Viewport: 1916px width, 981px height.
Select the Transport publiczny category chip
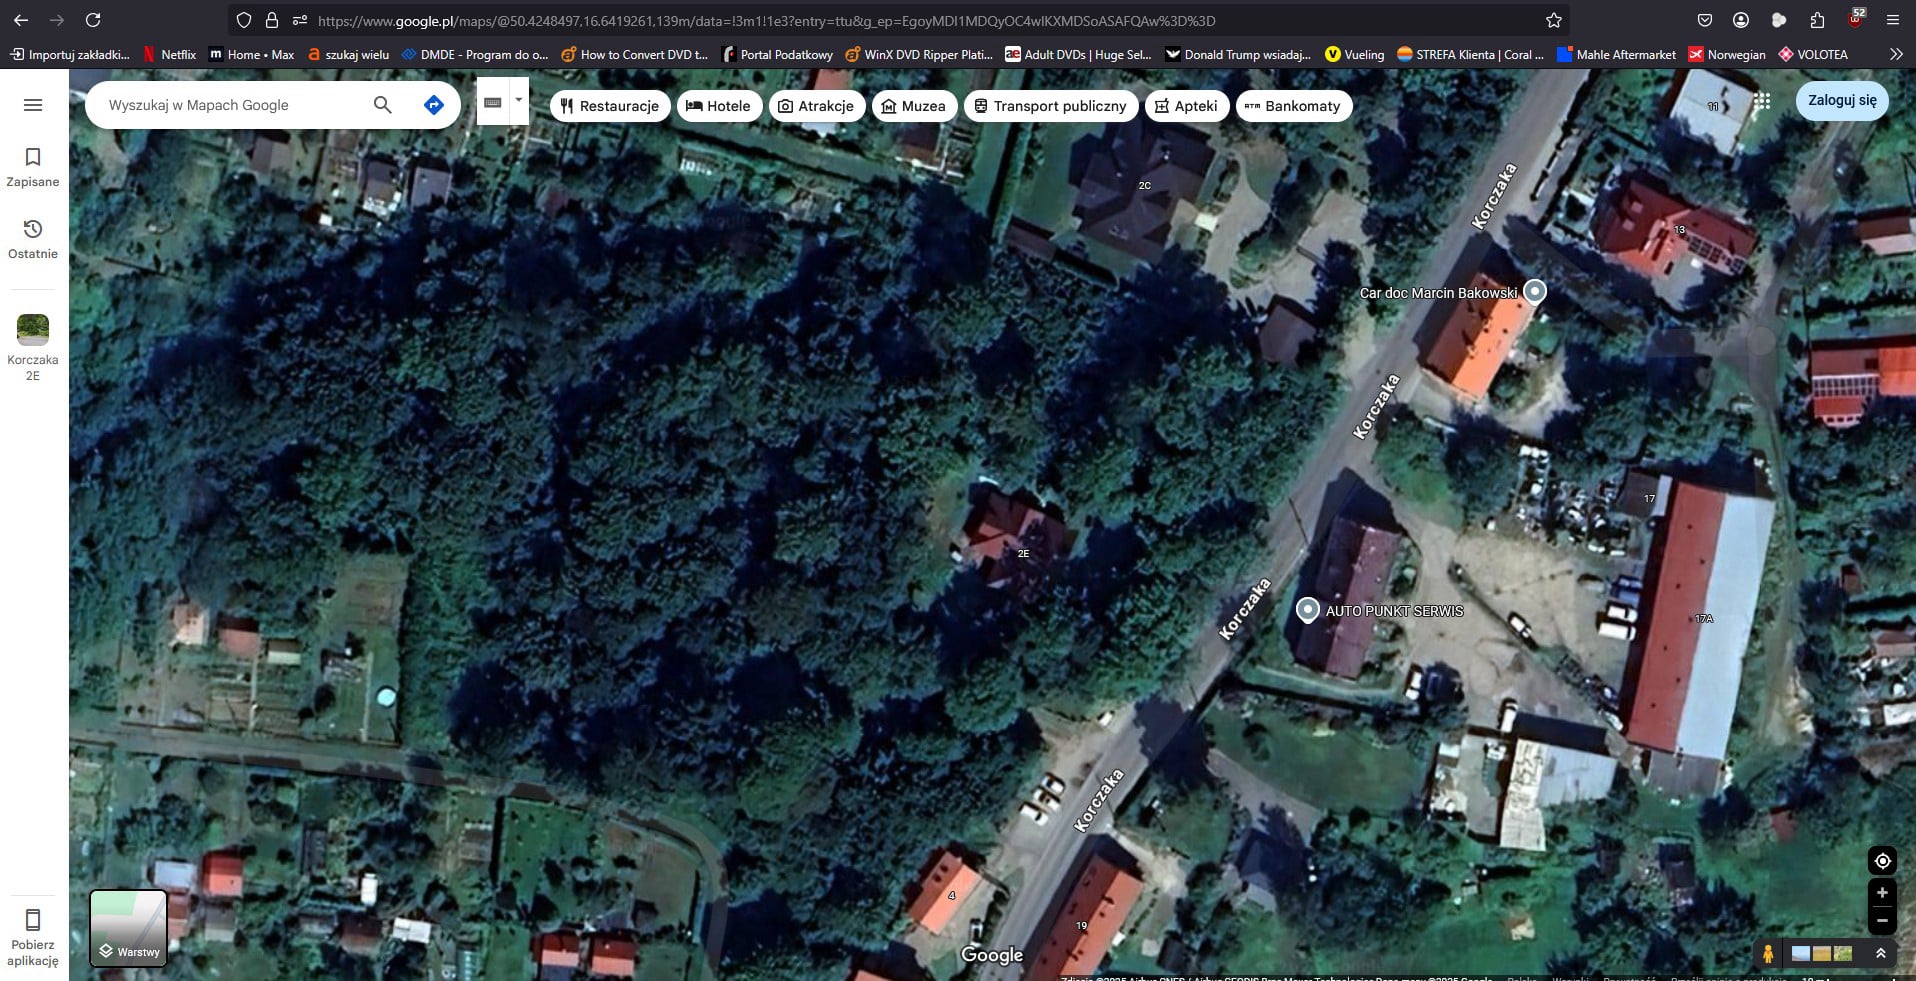[1050, 106]
